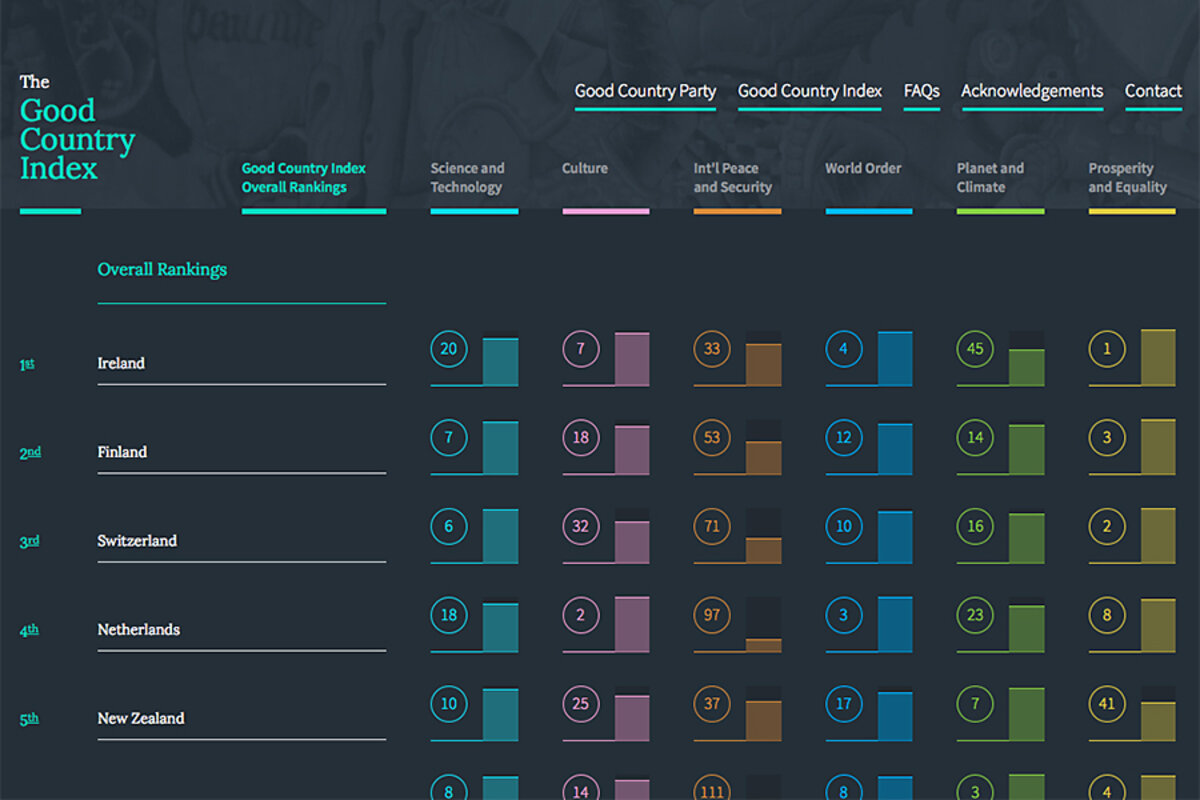Viewport: 1200px width, 800px height.
Task: Open the Contact page
Action: pos(1153,91)
